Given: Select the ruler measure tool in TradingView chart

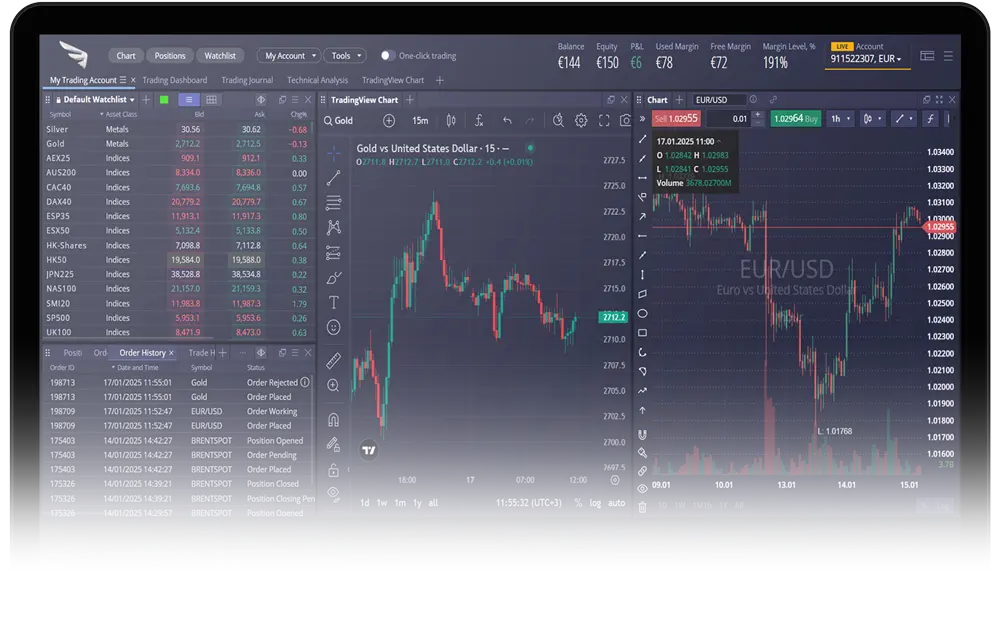Looking at the screenshot, I should 334,361.
